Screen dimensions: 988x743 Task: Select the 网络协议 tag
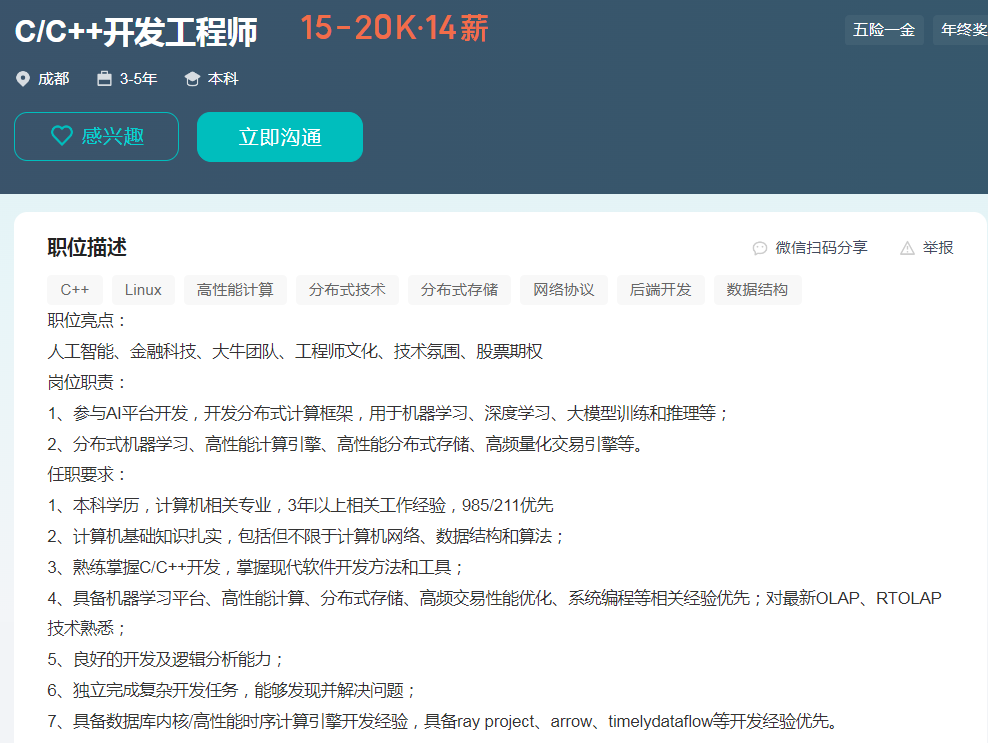pos(564,290)
